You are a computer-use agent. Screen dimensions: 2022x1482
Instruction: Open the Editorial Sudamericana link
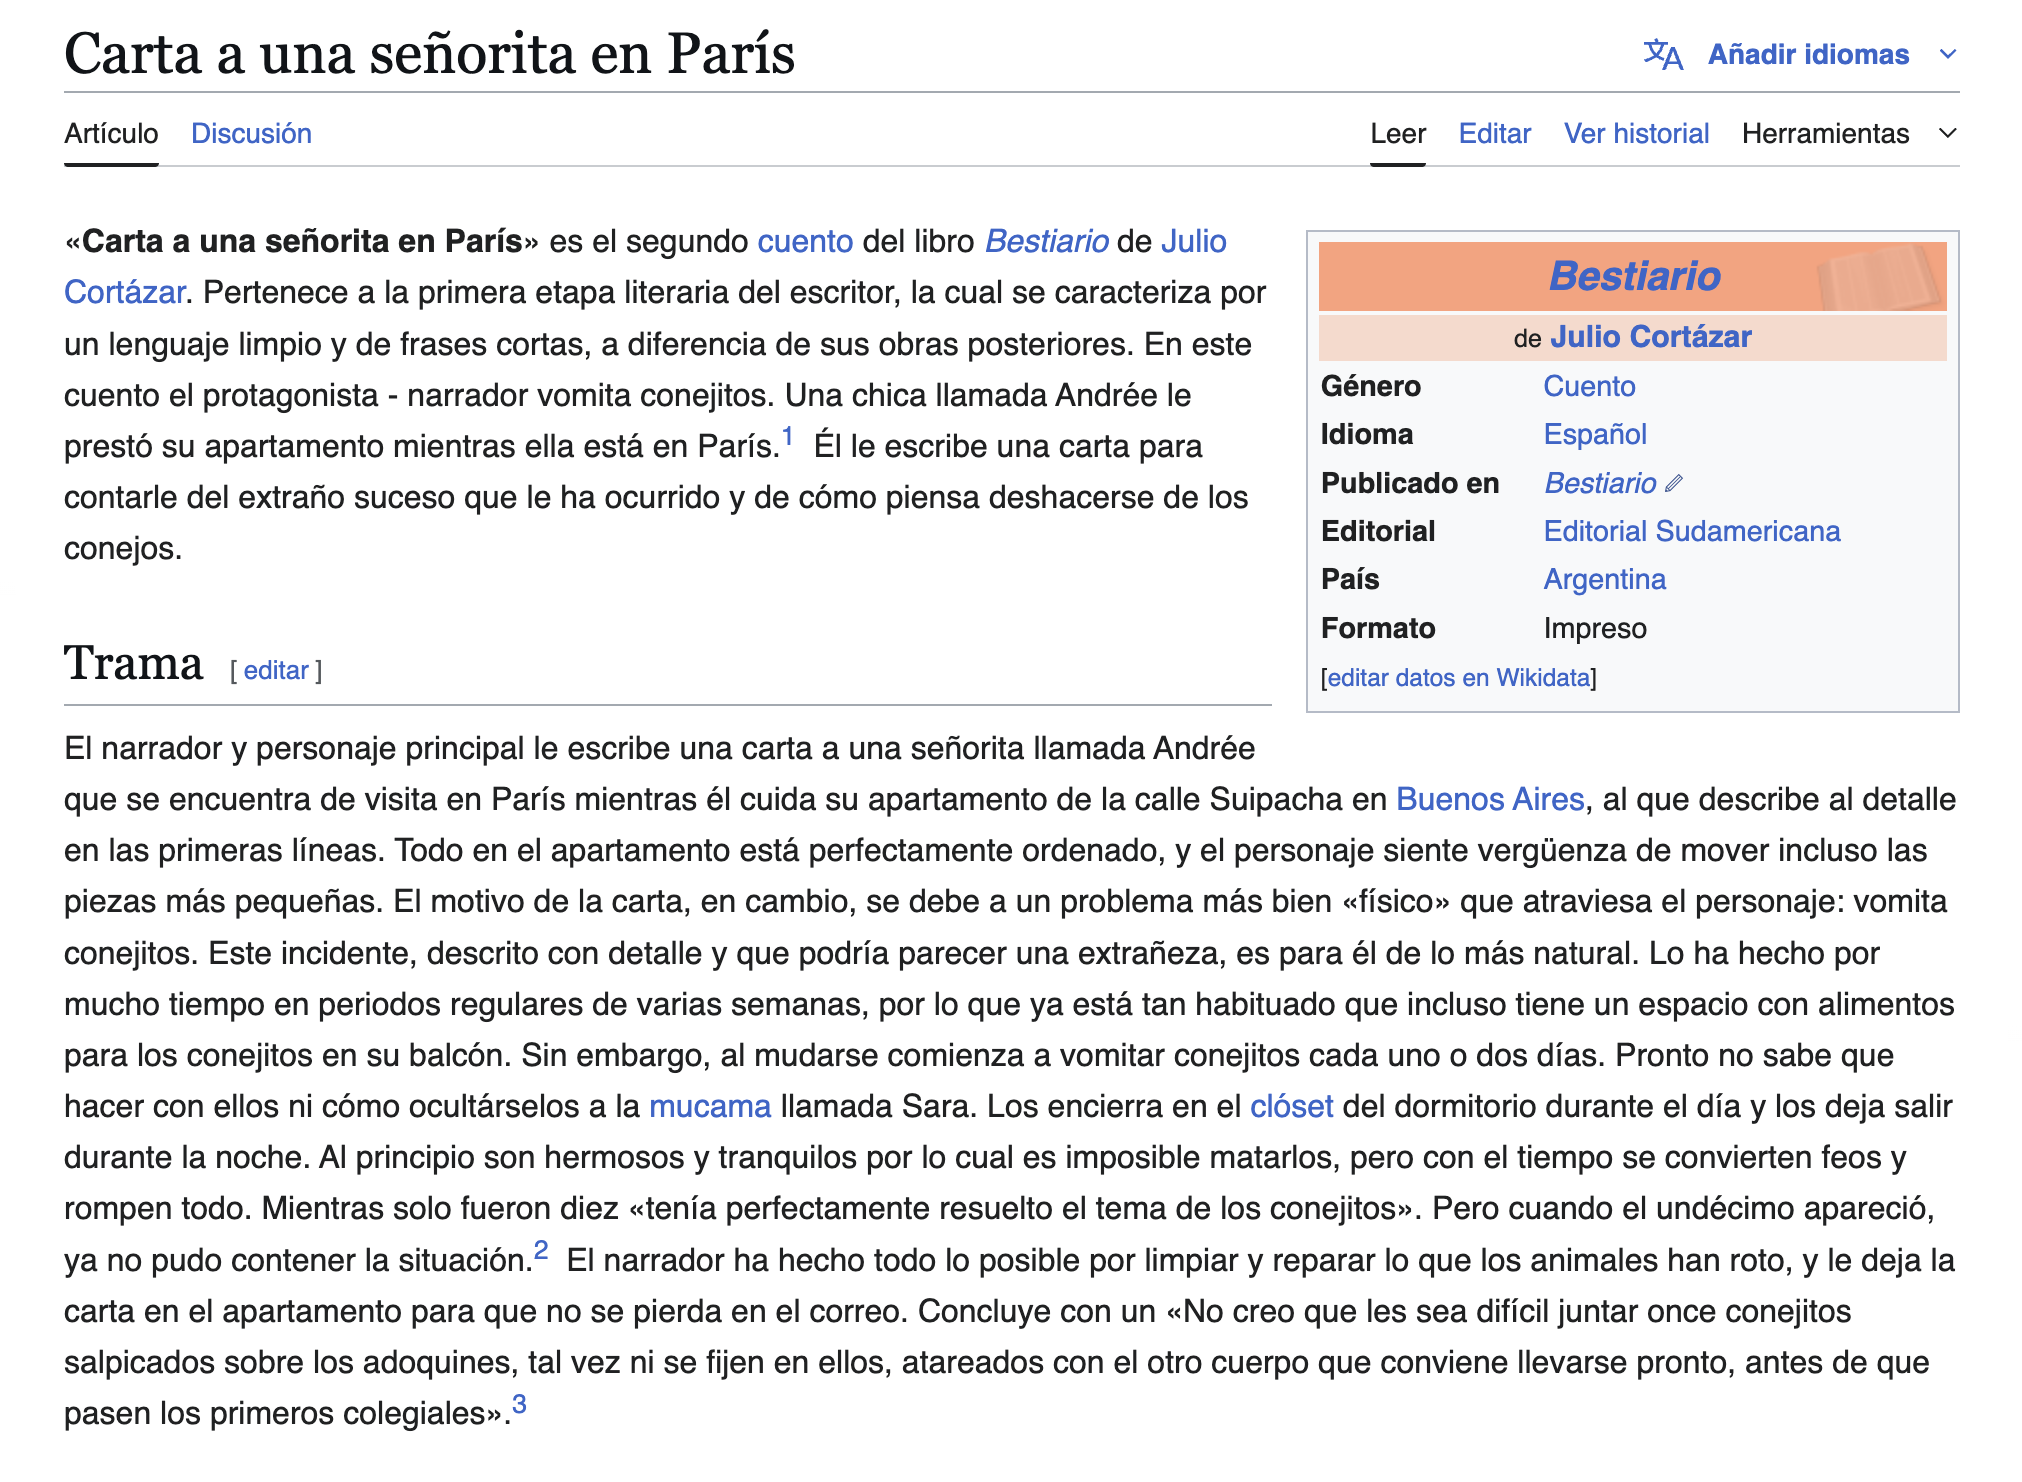pos(1692,531)
